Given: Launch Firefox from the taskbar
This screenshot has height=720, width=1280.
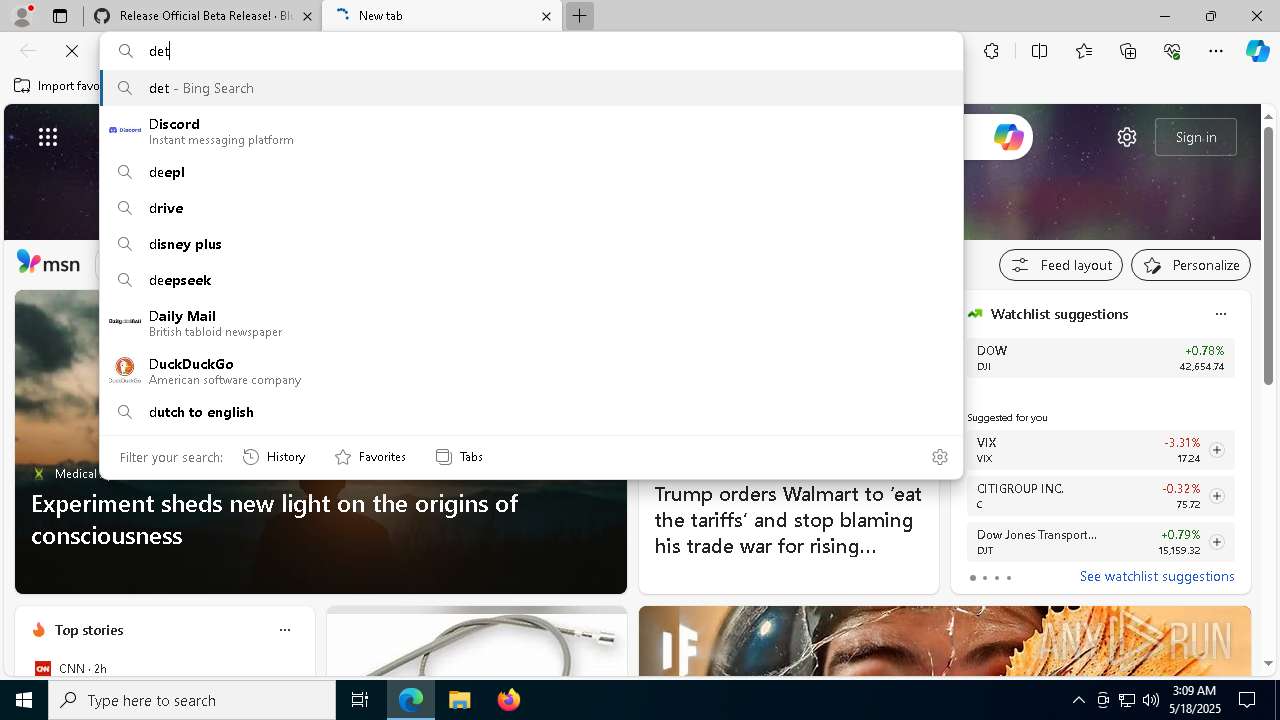Looking at the screenshot, I should click(508, 700).
